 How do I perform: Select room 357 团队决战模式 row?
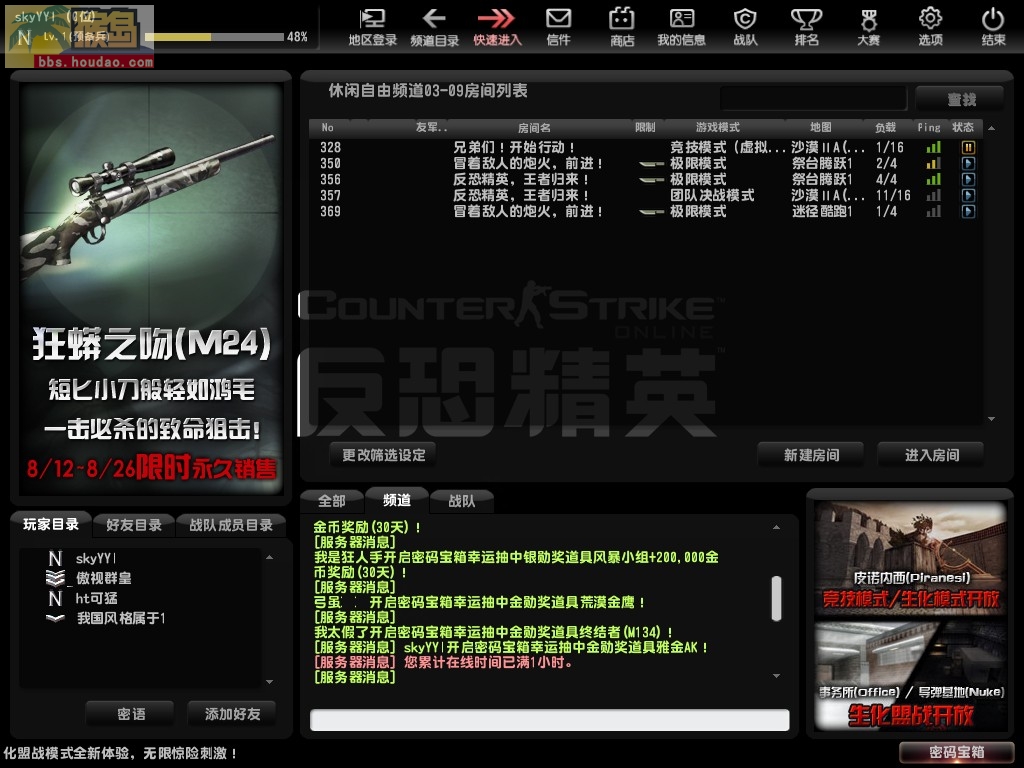tap(647, 195)
